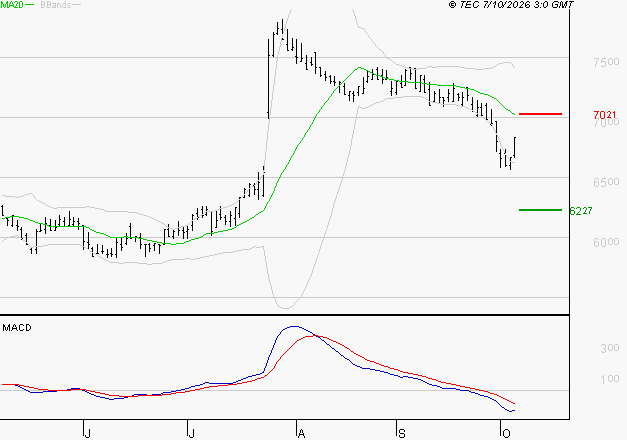Click the green support line marker

pyautogui.click(x=540, y=210)
